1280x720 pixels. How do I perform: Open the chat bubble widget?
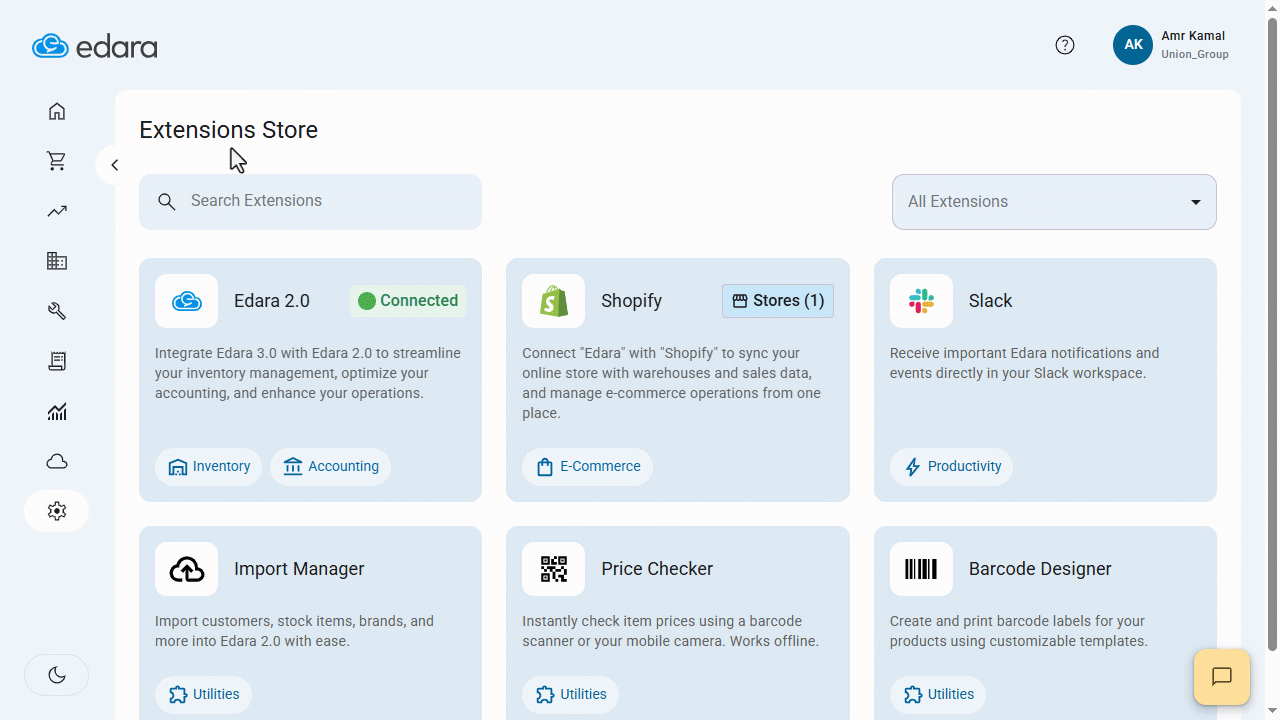click(x=1222, y=677)
